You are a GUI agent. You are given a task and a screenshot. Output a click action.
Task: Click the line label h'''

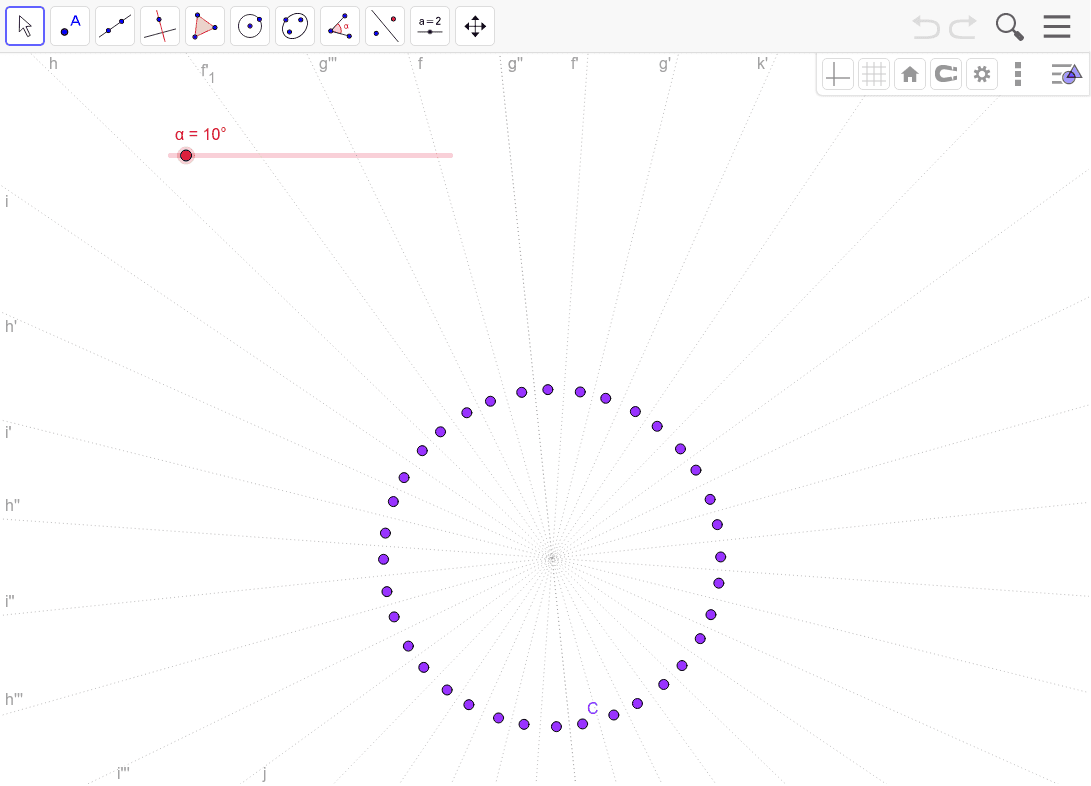pos(14,699)
